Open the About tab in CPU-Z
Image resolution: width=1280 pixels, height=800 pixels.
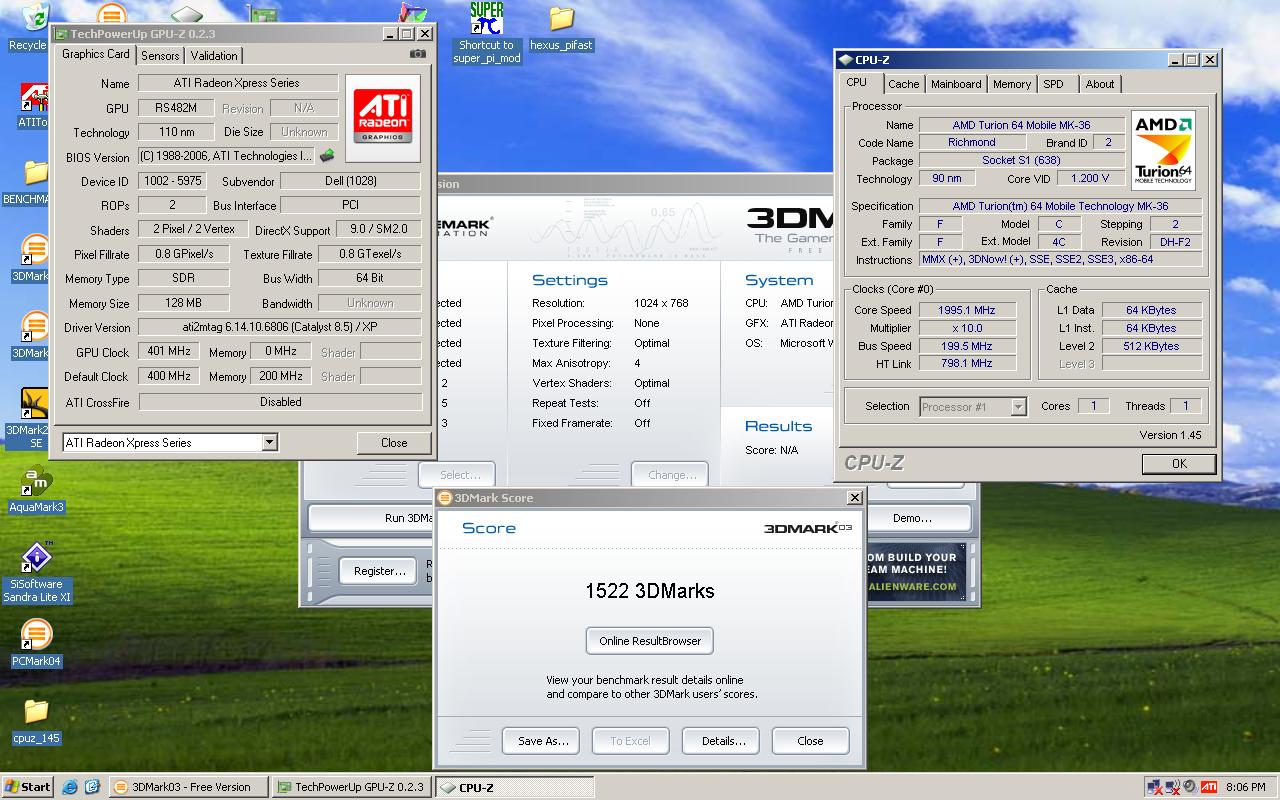pyautogui.click(x=1100, y=84)
